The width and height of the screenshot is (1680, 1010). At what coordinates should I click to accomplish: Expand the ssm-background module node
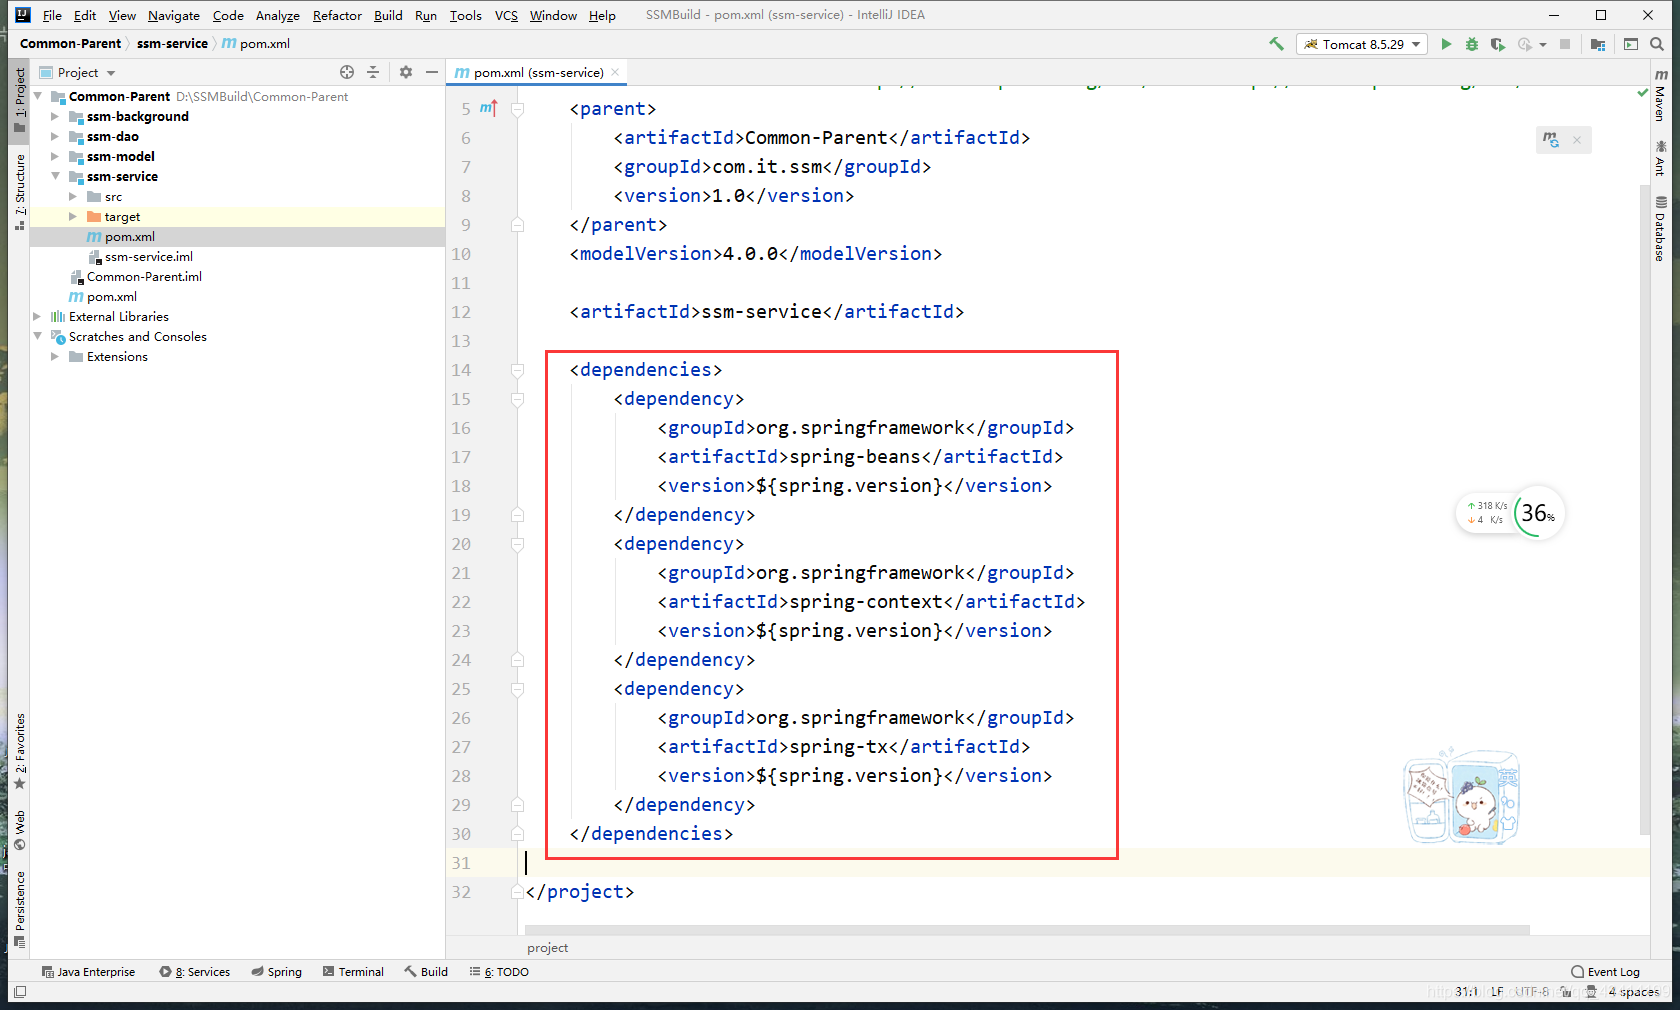coord(55,116)
